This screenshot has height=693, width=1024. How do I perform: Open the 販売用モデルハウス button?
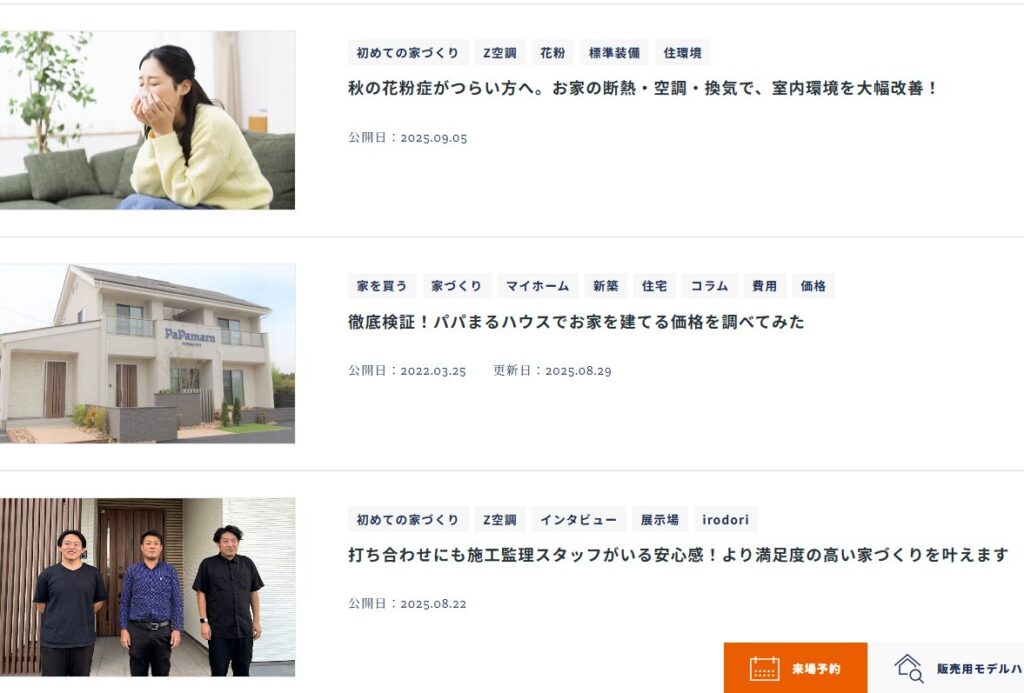click(946, 668)
